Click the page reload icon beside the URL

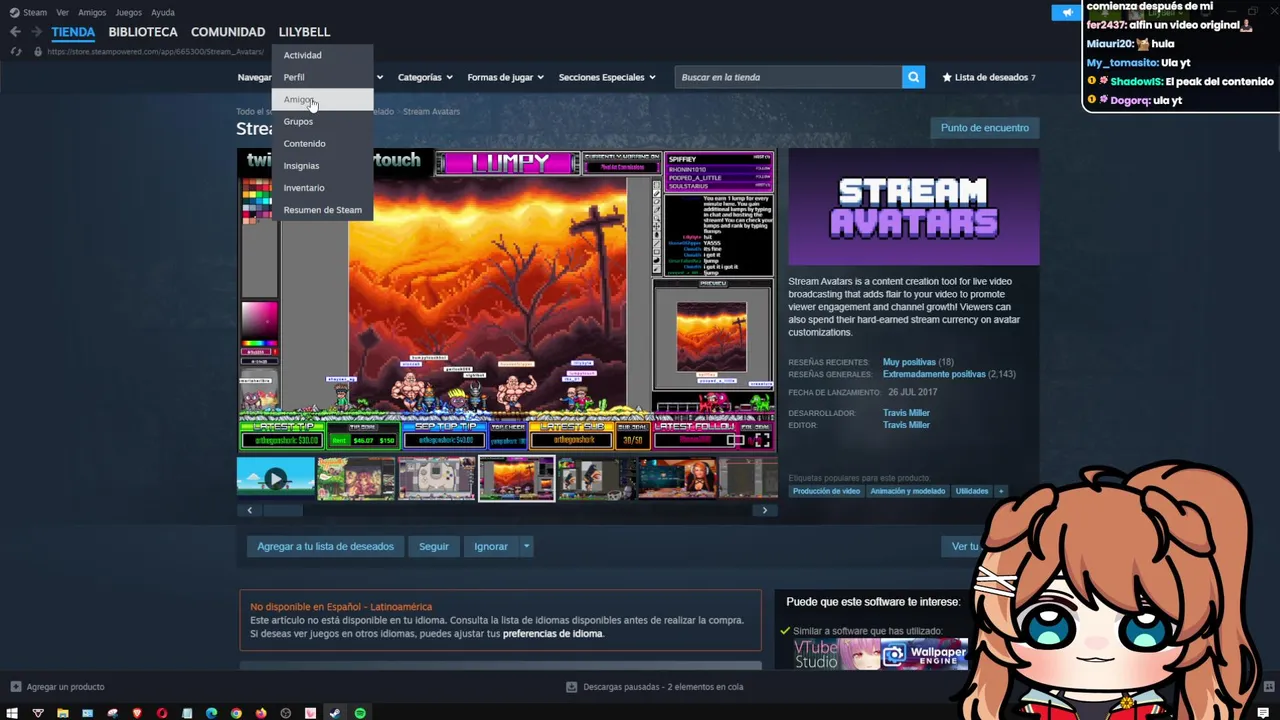16,51
